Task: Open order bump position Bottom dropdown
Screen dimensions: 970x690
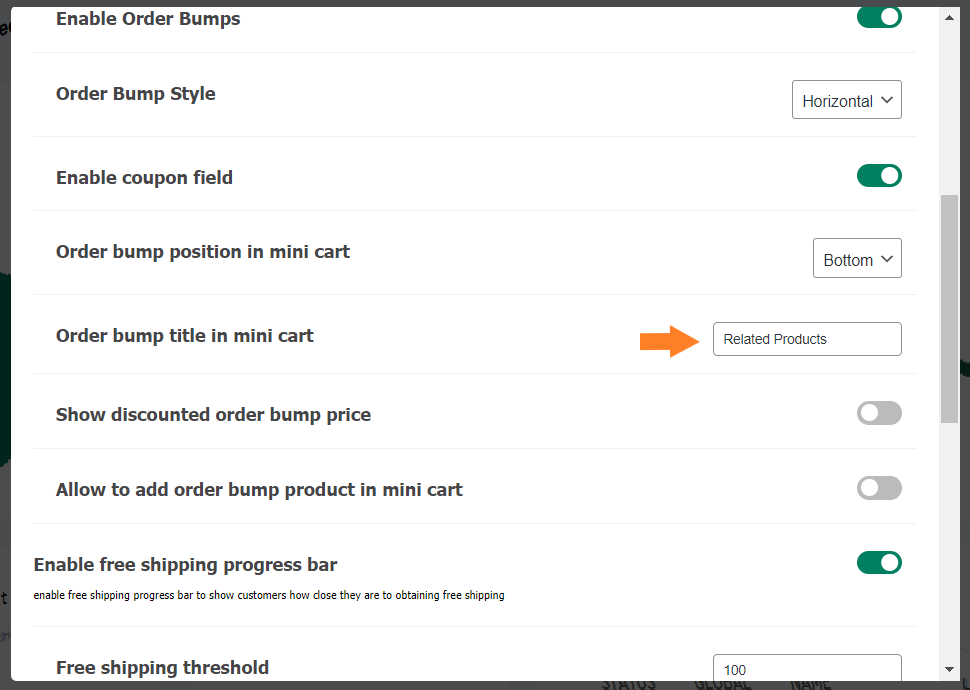Action: pos(857,258)
